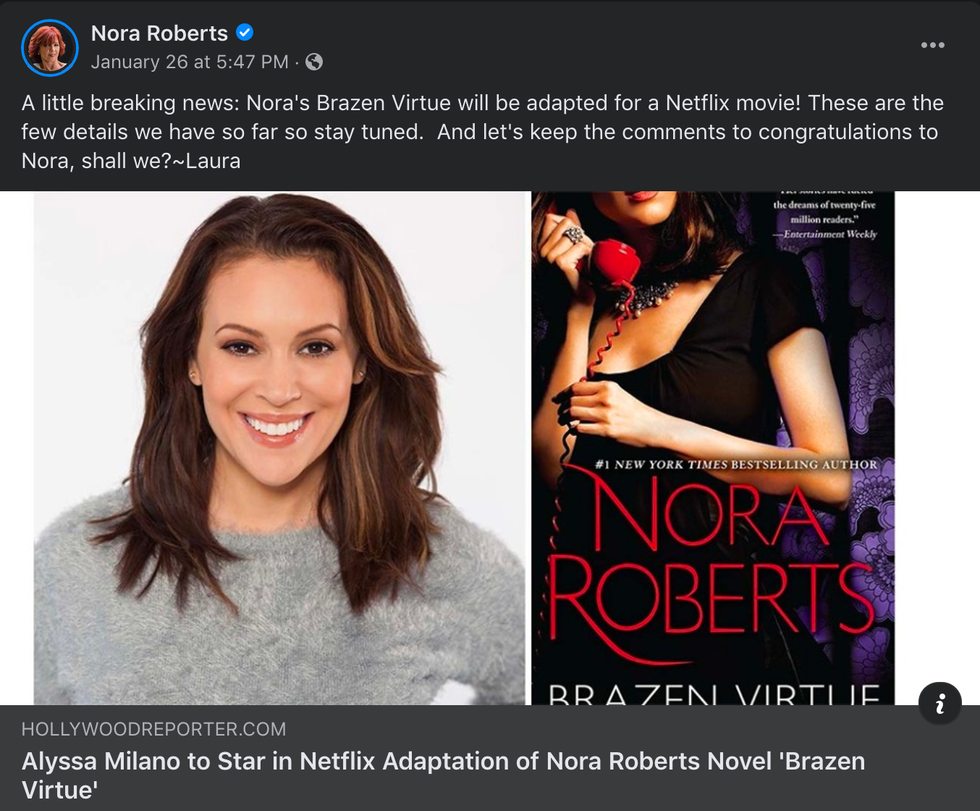Click the '#1 New York Times Bestselling Author' line

click(737, 464)
